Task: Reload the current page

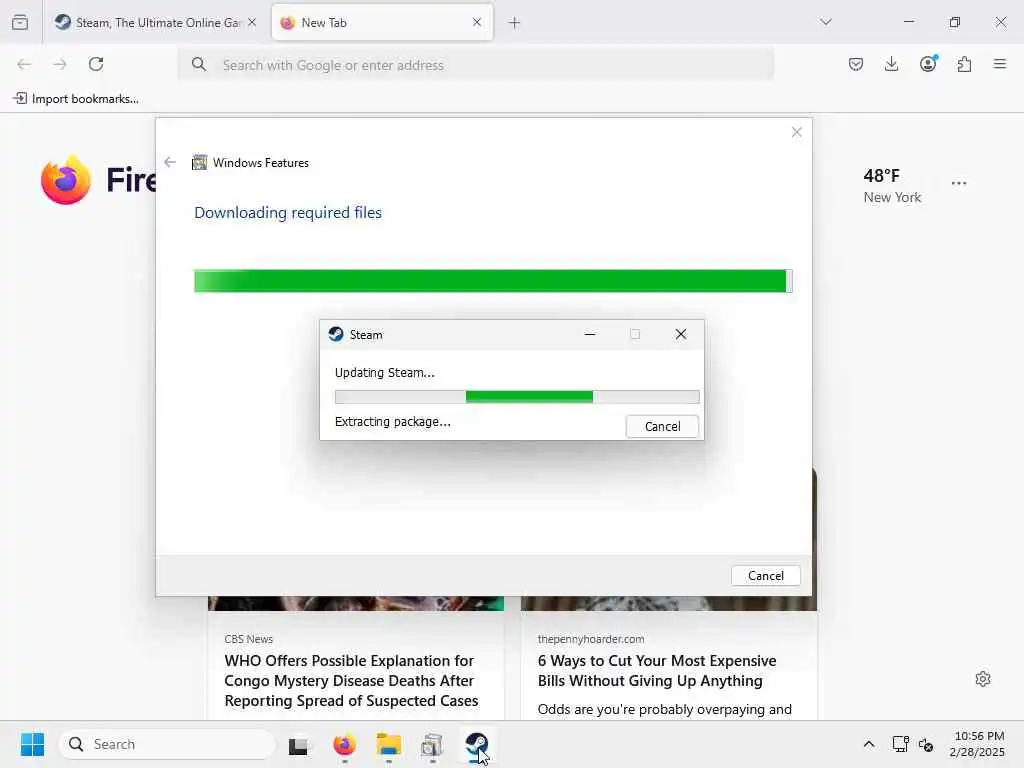Action: (96, 64)
